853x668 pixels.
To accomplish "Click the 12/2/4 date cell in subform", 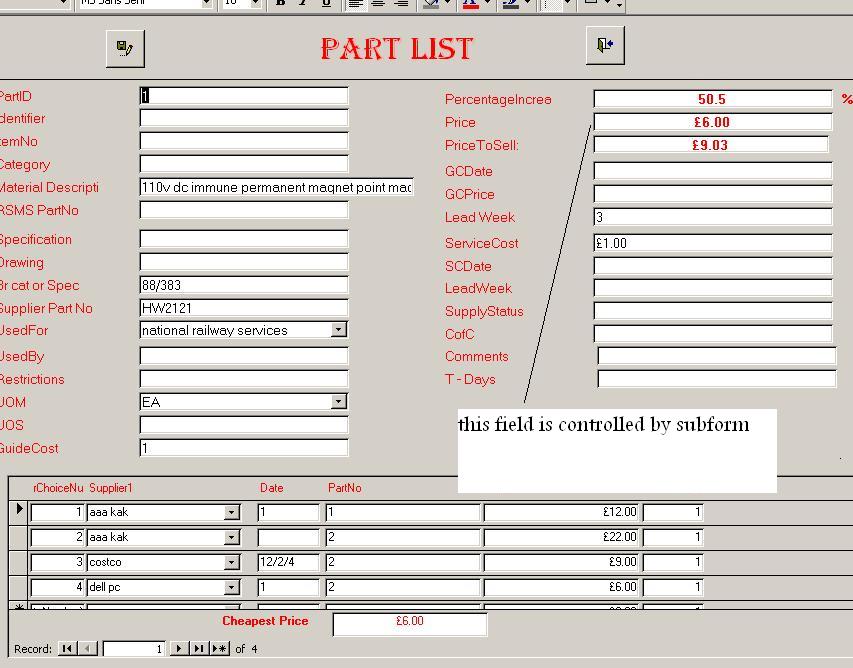I will click(288, 562).
